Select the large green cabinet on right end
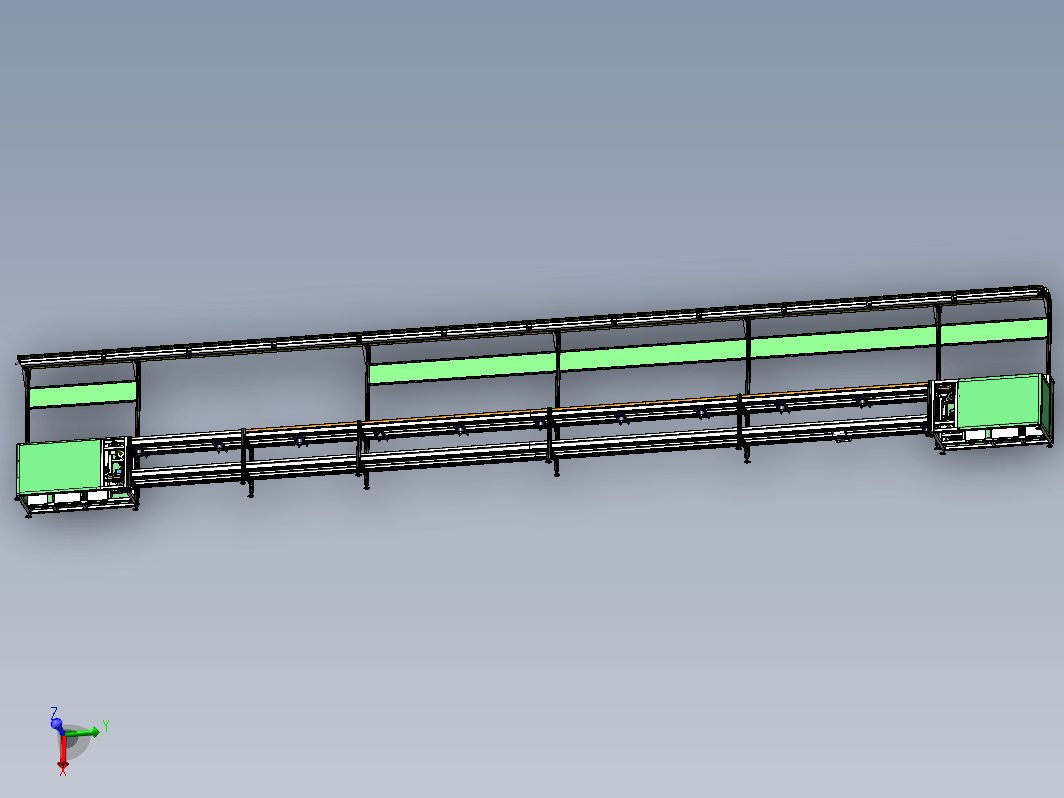Screen dimensions: 1064x798 pyautogui.click(x=998, y=402)
